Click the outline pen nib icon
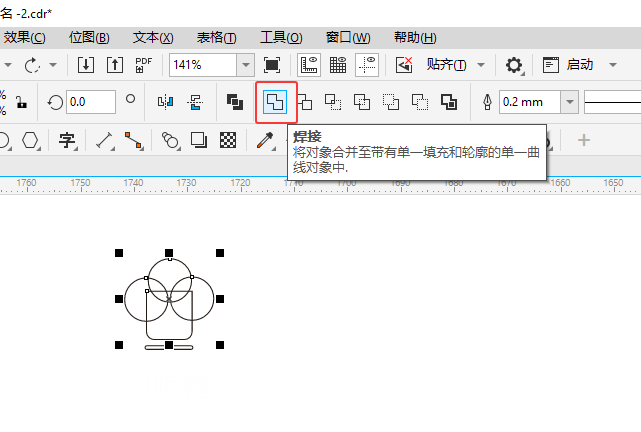Image resolution: width=641 pixels, height=432 pixels. [487, 102]
